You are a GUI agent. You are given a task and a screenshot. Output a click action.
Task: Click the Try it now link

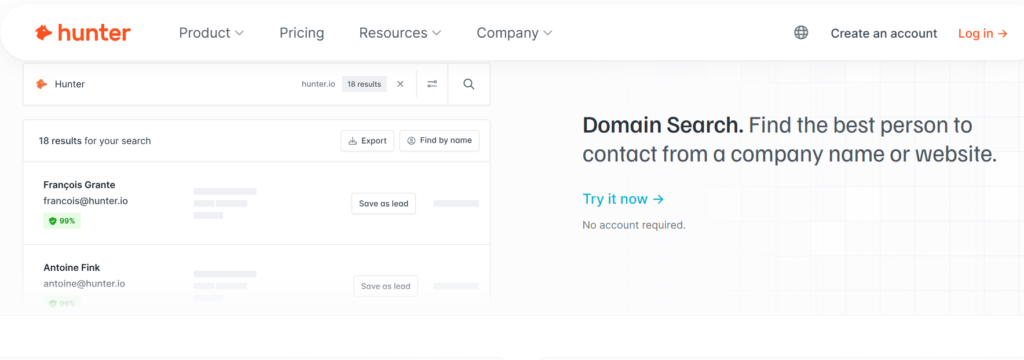click(623, 199)
